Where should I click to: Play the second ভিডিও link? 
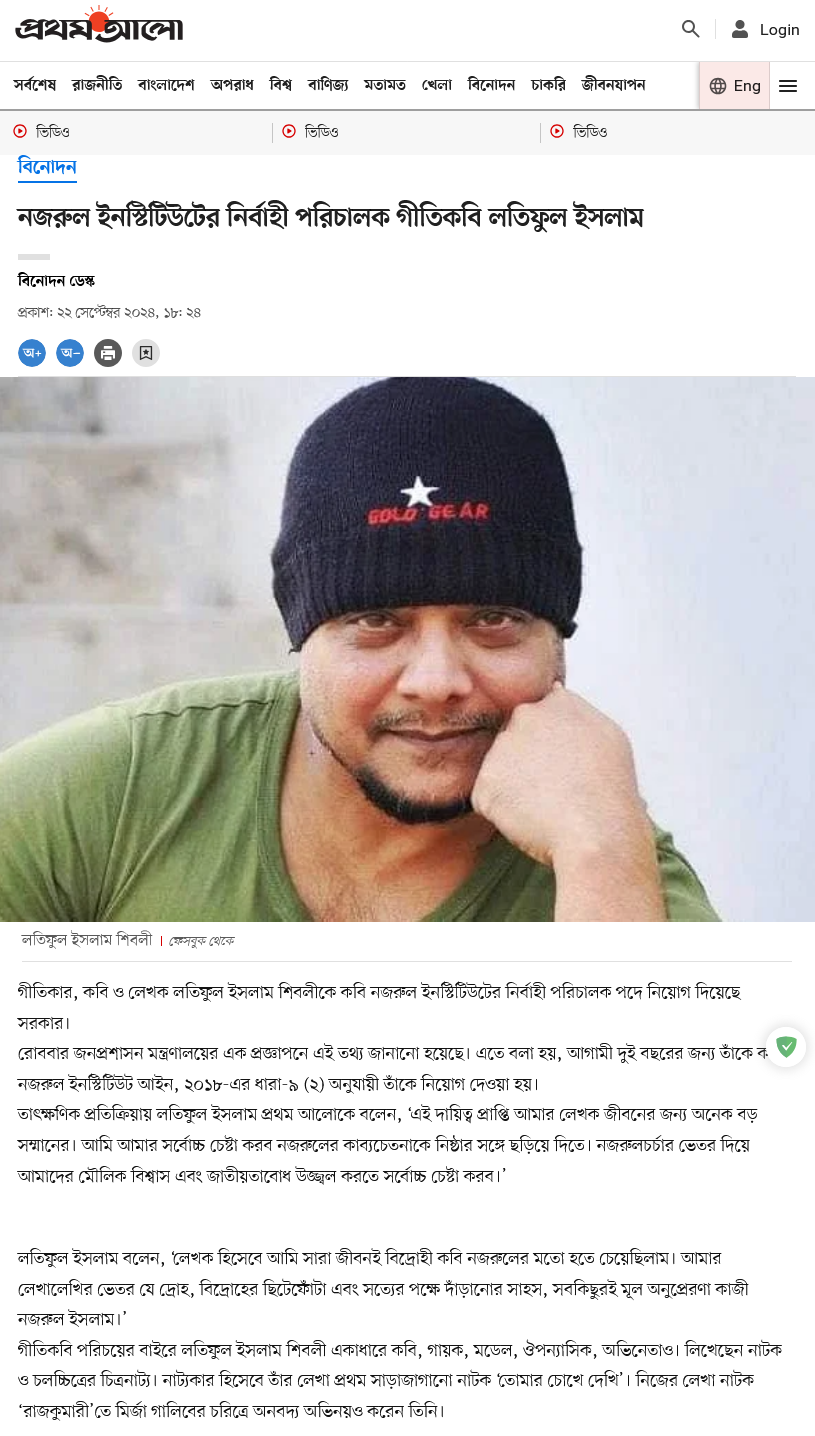click(311, 132)
